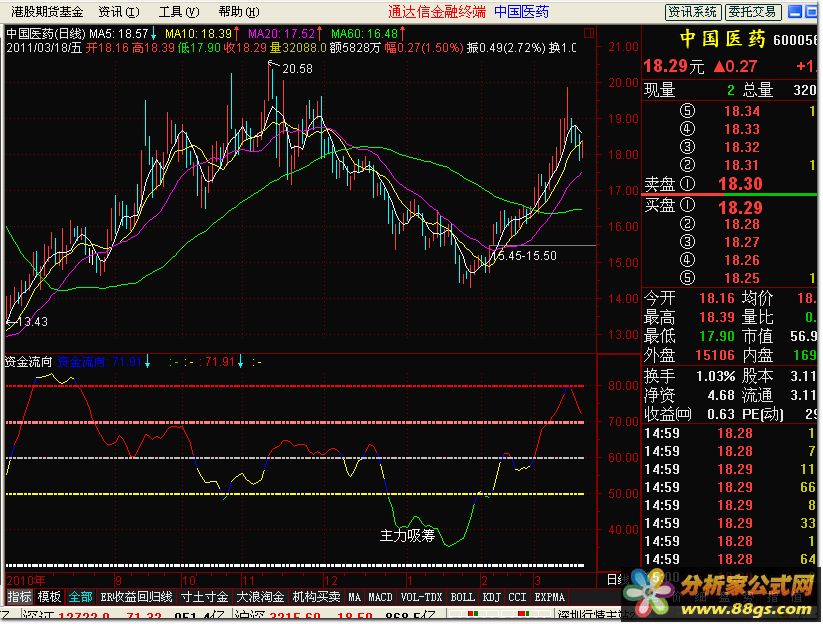Click the 15.45-15.50 annotation
Screen dimensions: 823x624
pos(523,256)
